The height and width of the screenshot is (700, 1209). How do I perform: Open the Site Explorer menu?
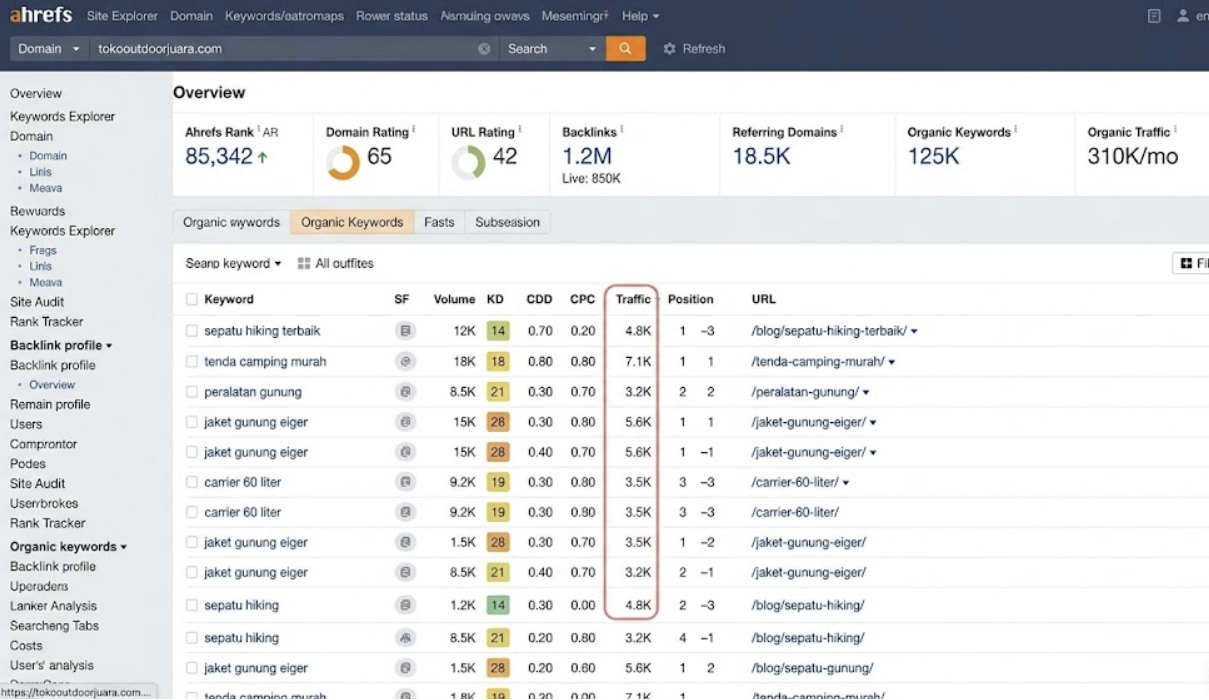tap(122, 16)
